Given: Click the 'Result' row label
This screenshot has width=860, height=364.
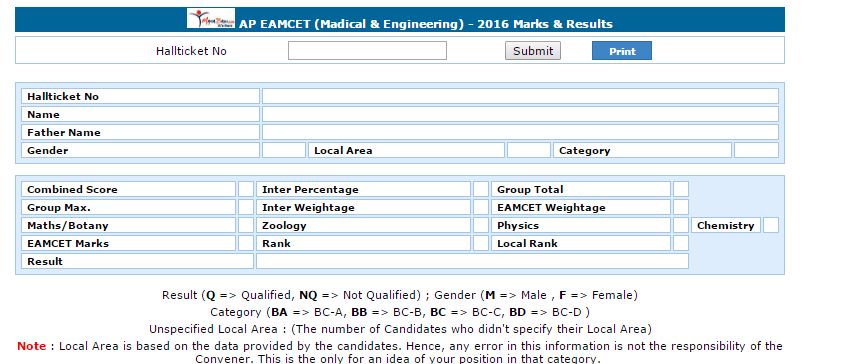Looking at the screenshot, I should click(138, 261).
